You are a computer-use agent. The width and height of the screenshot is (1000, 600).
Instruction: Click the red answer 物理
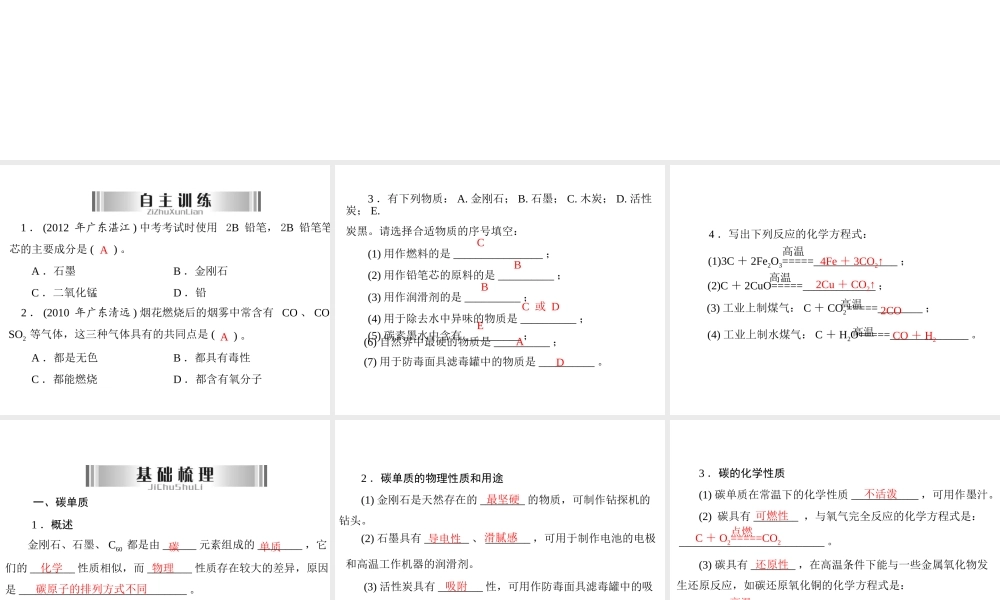tap(163, 568)
